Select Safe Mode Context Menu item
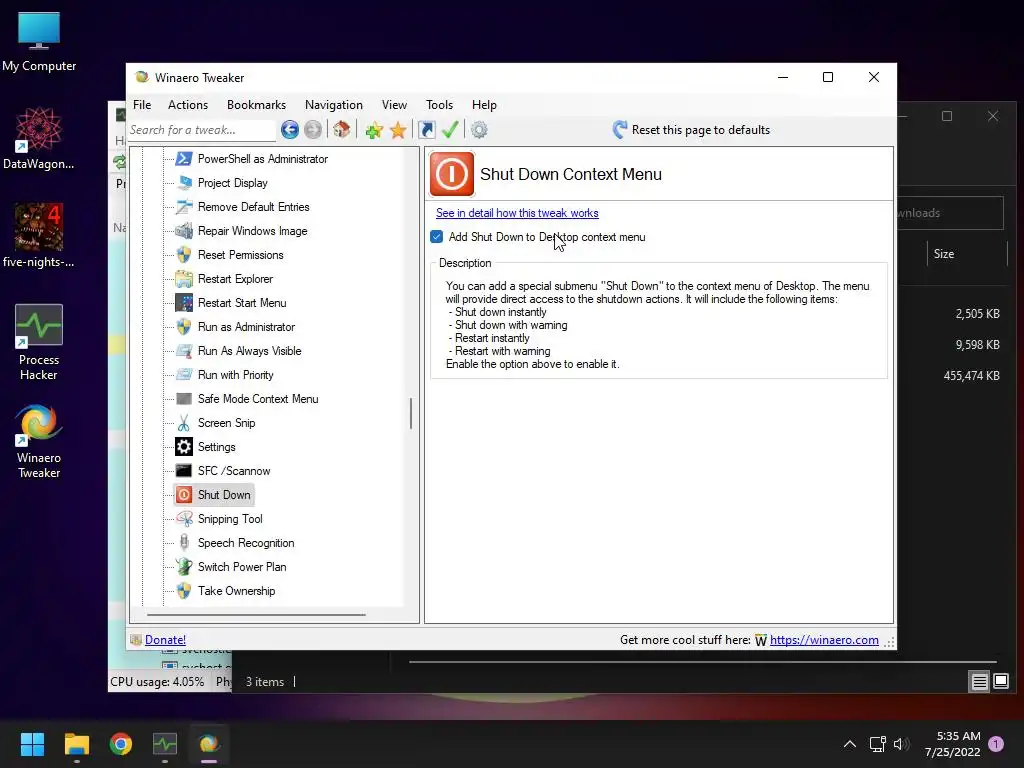 pyautogui.click(x=258, y=399)
